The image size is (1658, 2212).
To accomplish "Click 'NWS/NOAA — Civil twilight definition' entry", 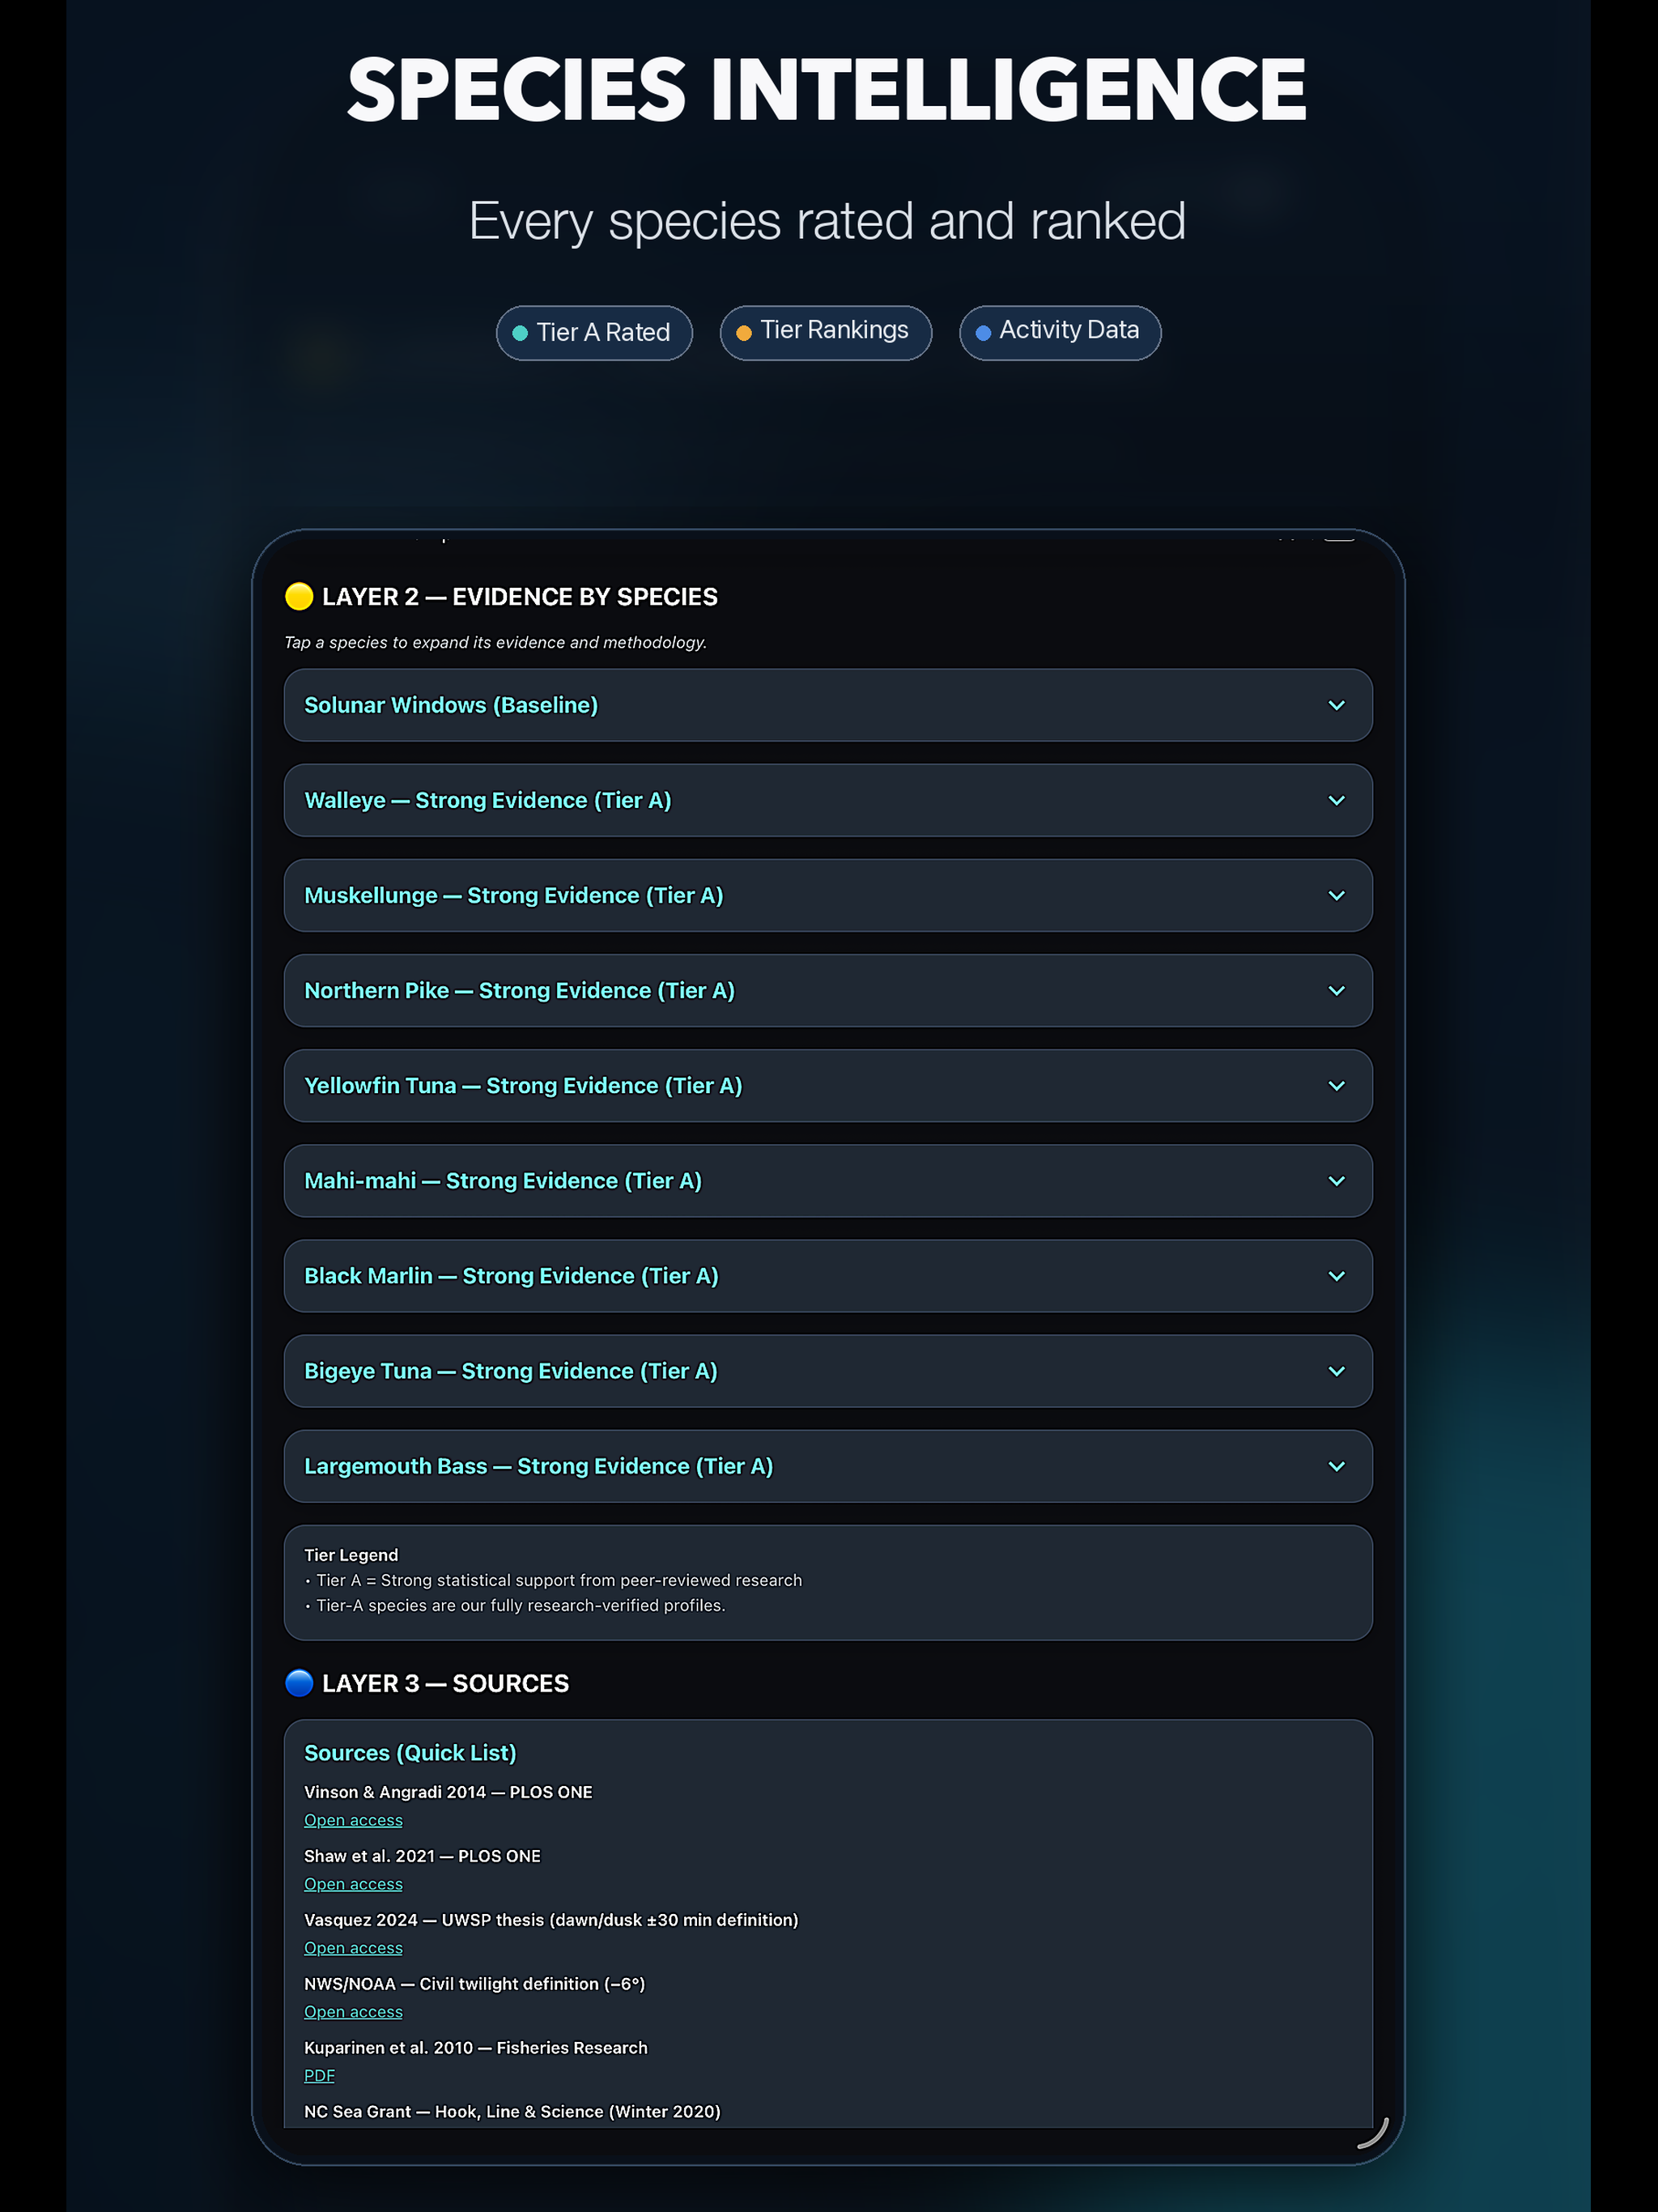I will [x=475, y=1984].
